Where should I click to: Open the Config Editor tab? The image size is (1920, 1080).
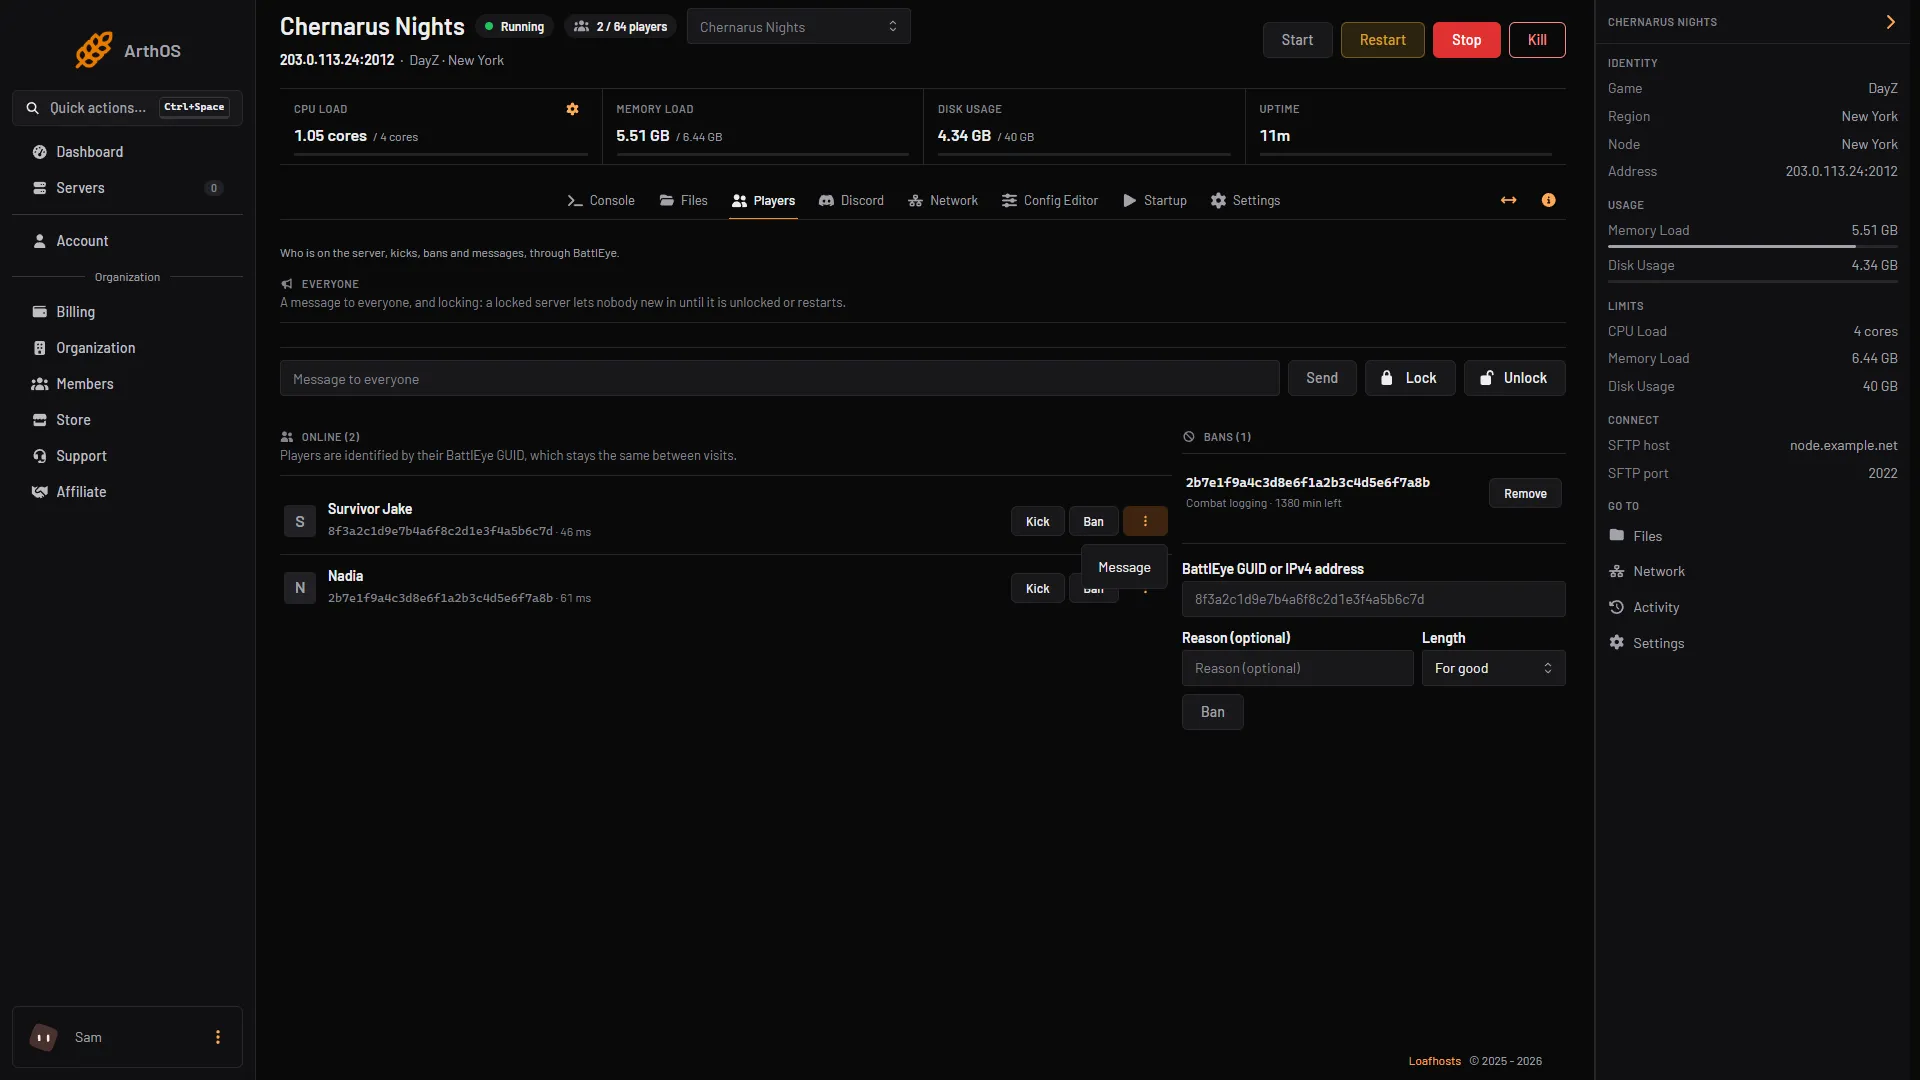[1050, 201]
